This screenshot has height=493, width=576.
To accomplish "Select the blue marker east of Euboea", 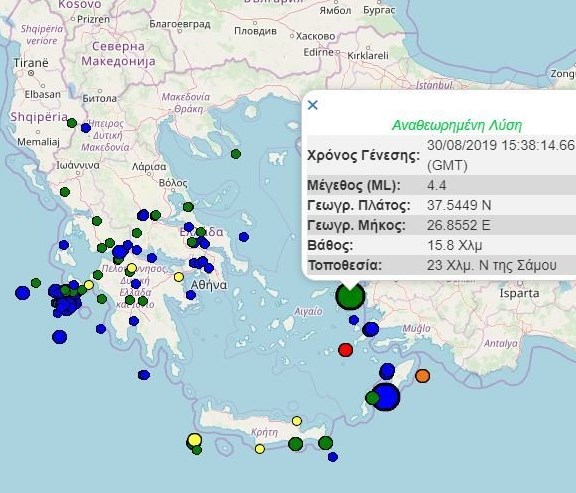I will [244, 237].
